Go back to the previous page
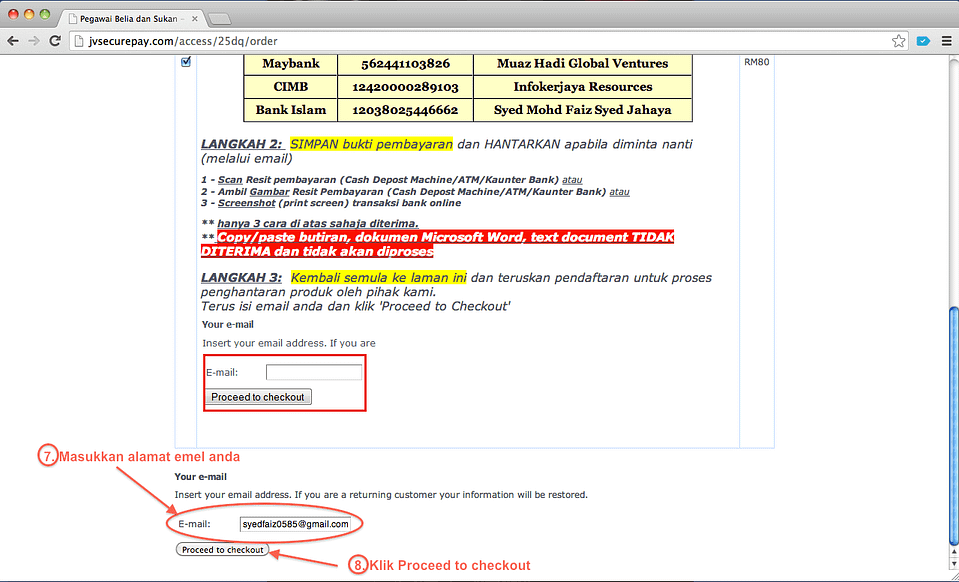This screenshot has width=959, height=582. tap(13, 41)
